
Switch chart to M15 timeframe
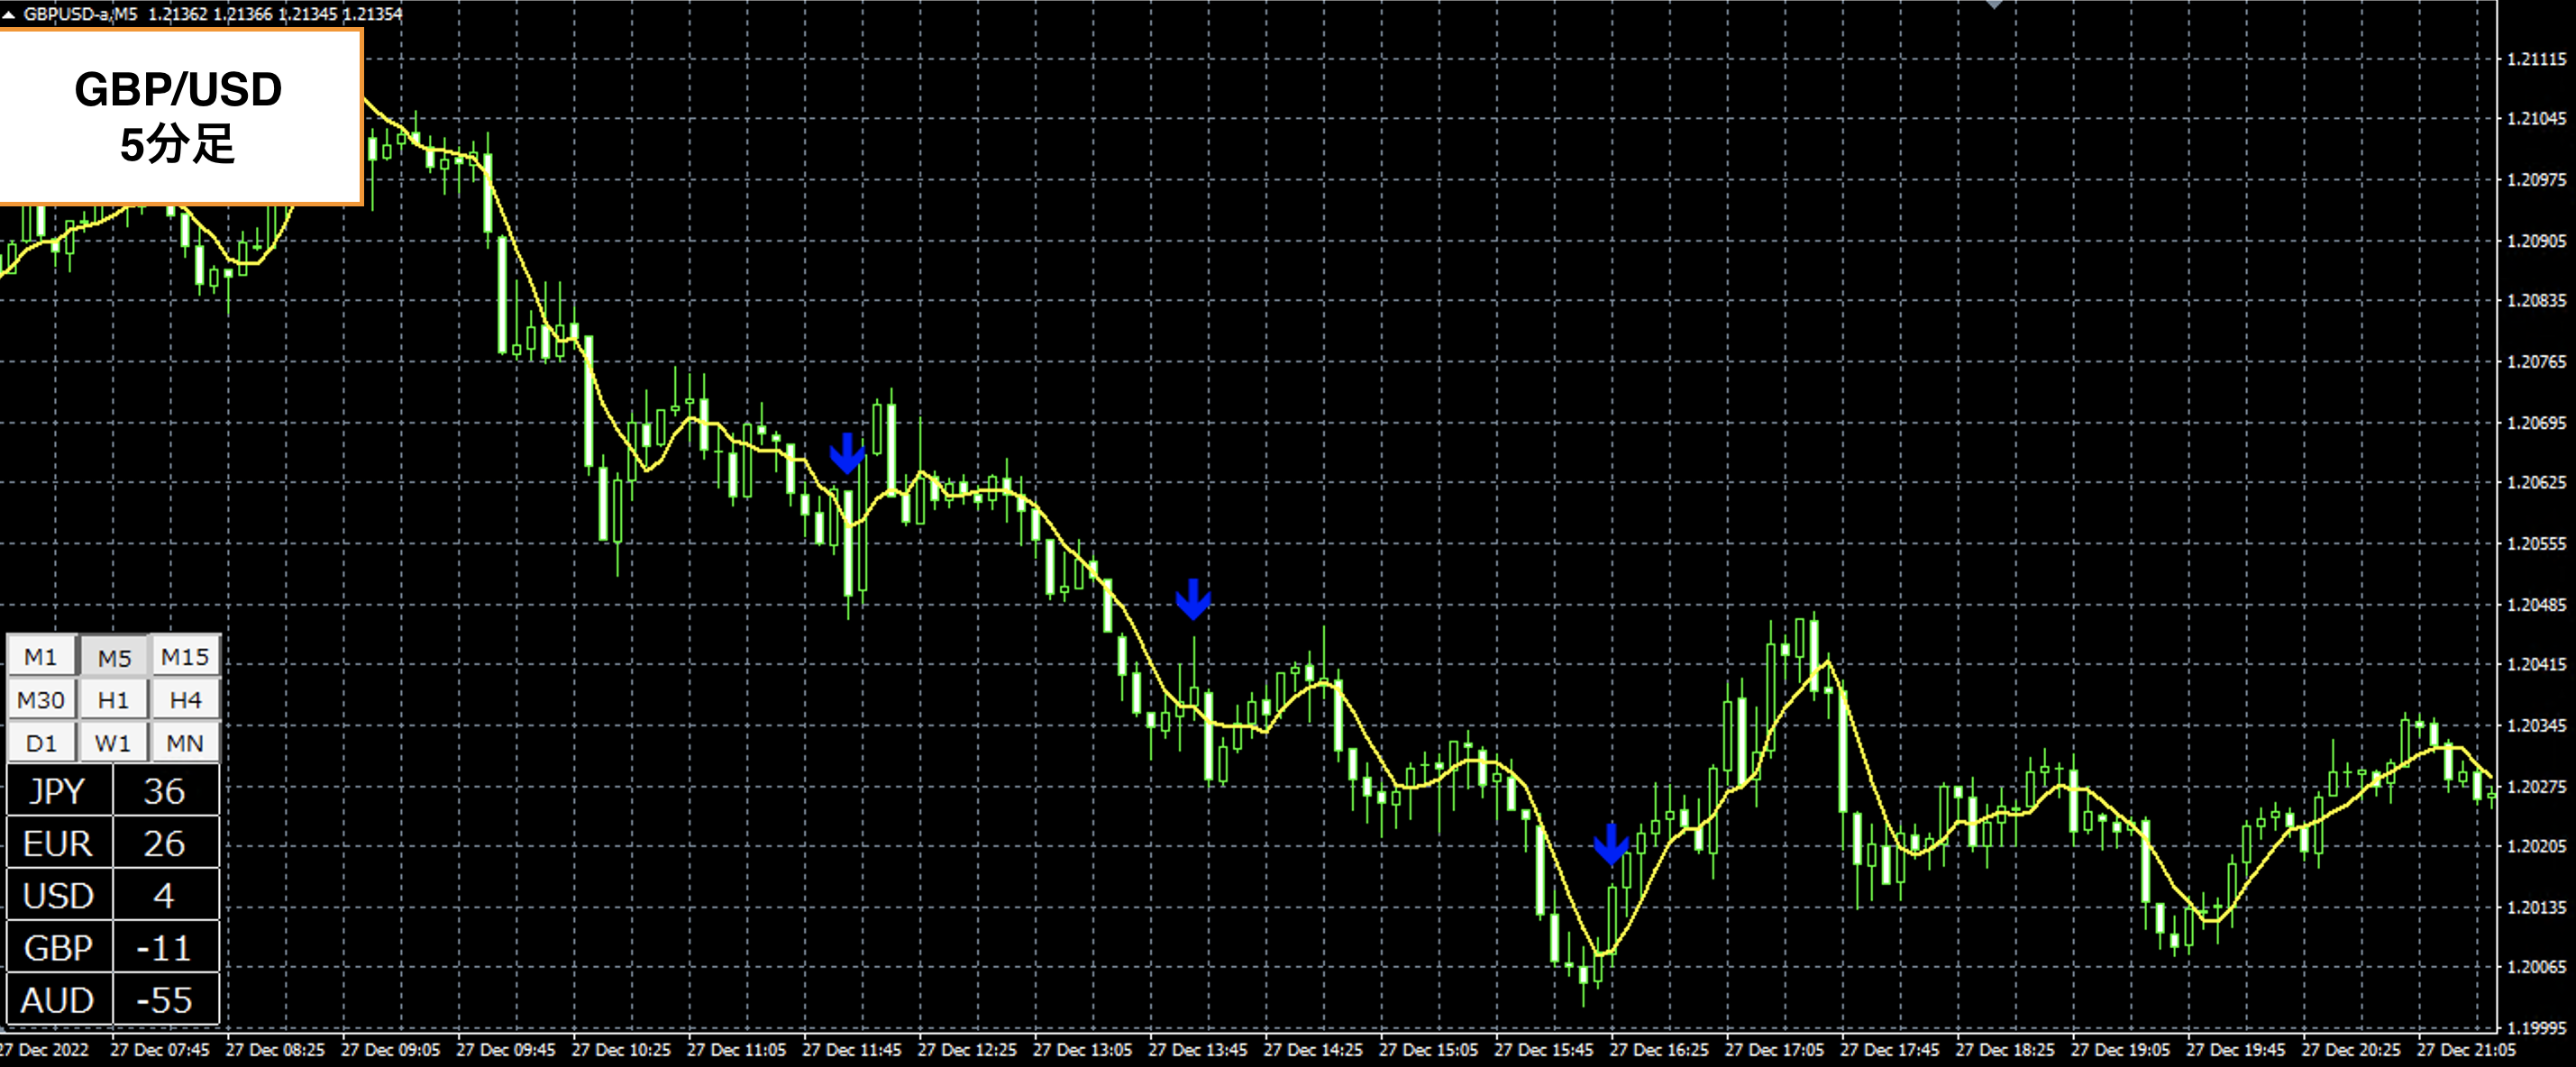(185, 657)
